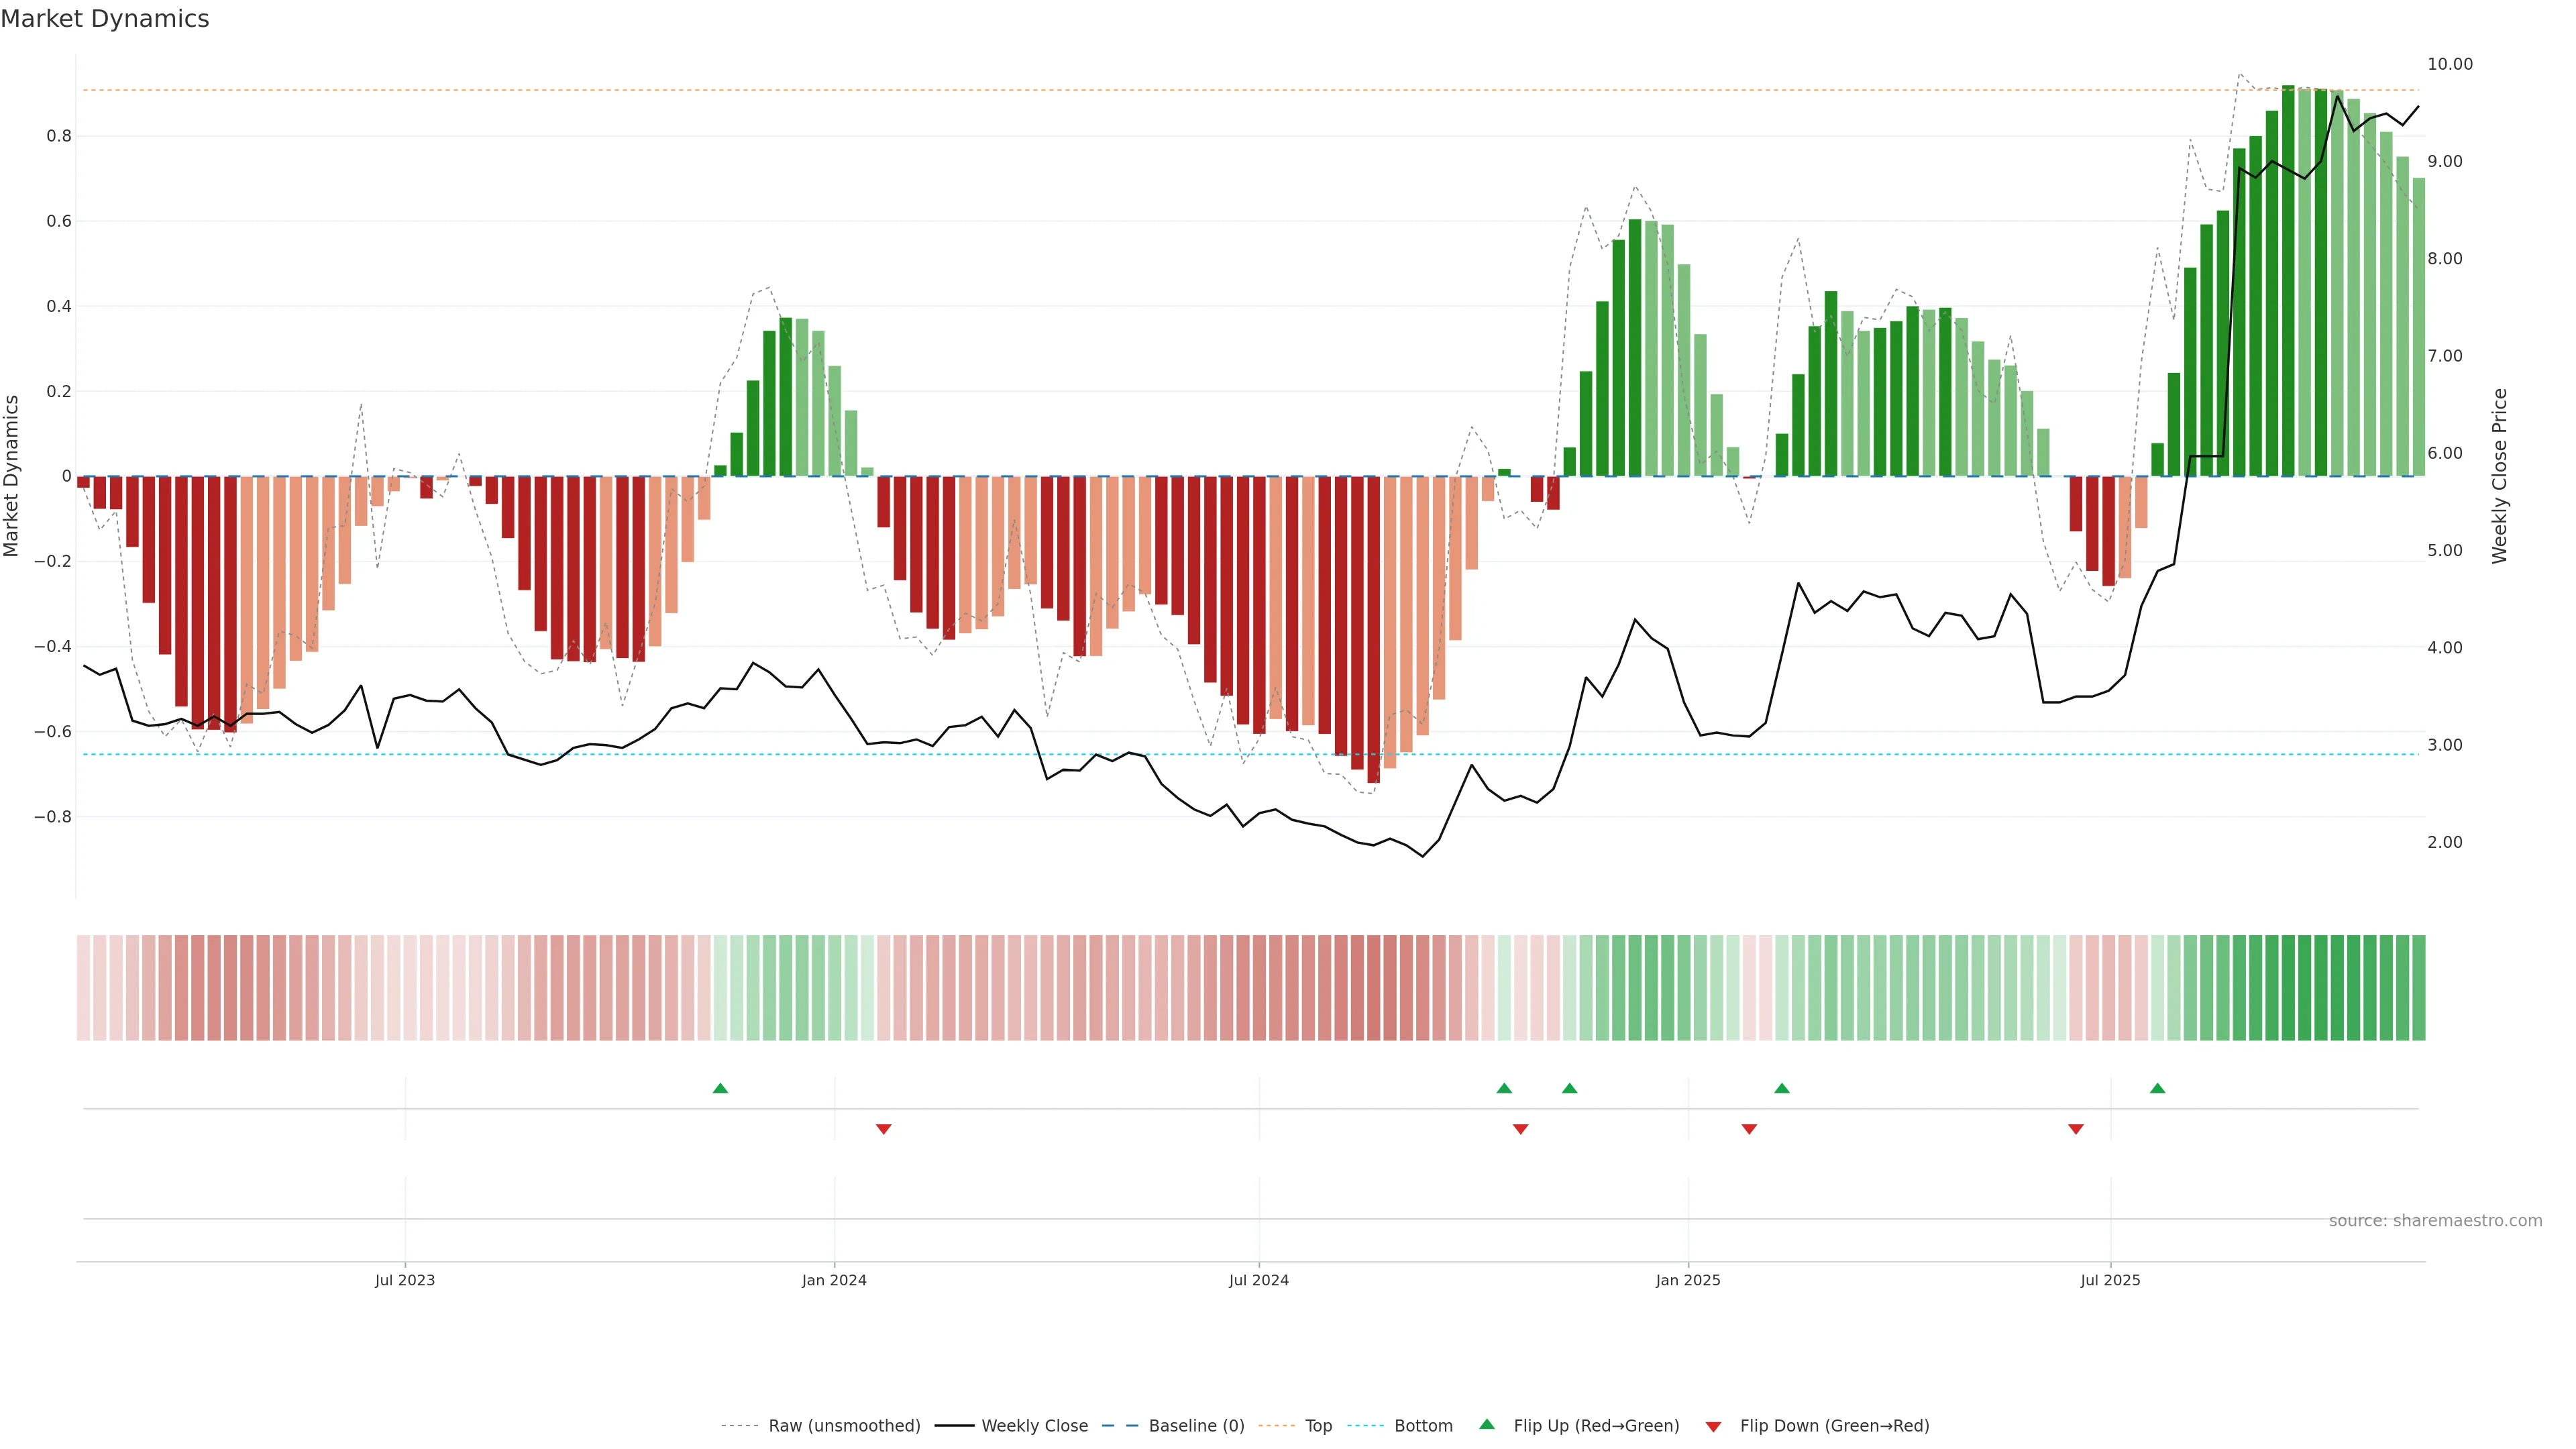Click the last green Flip Up marker after Jul 2025
The image size is (2576, 1449).
click(2157, 1088)
